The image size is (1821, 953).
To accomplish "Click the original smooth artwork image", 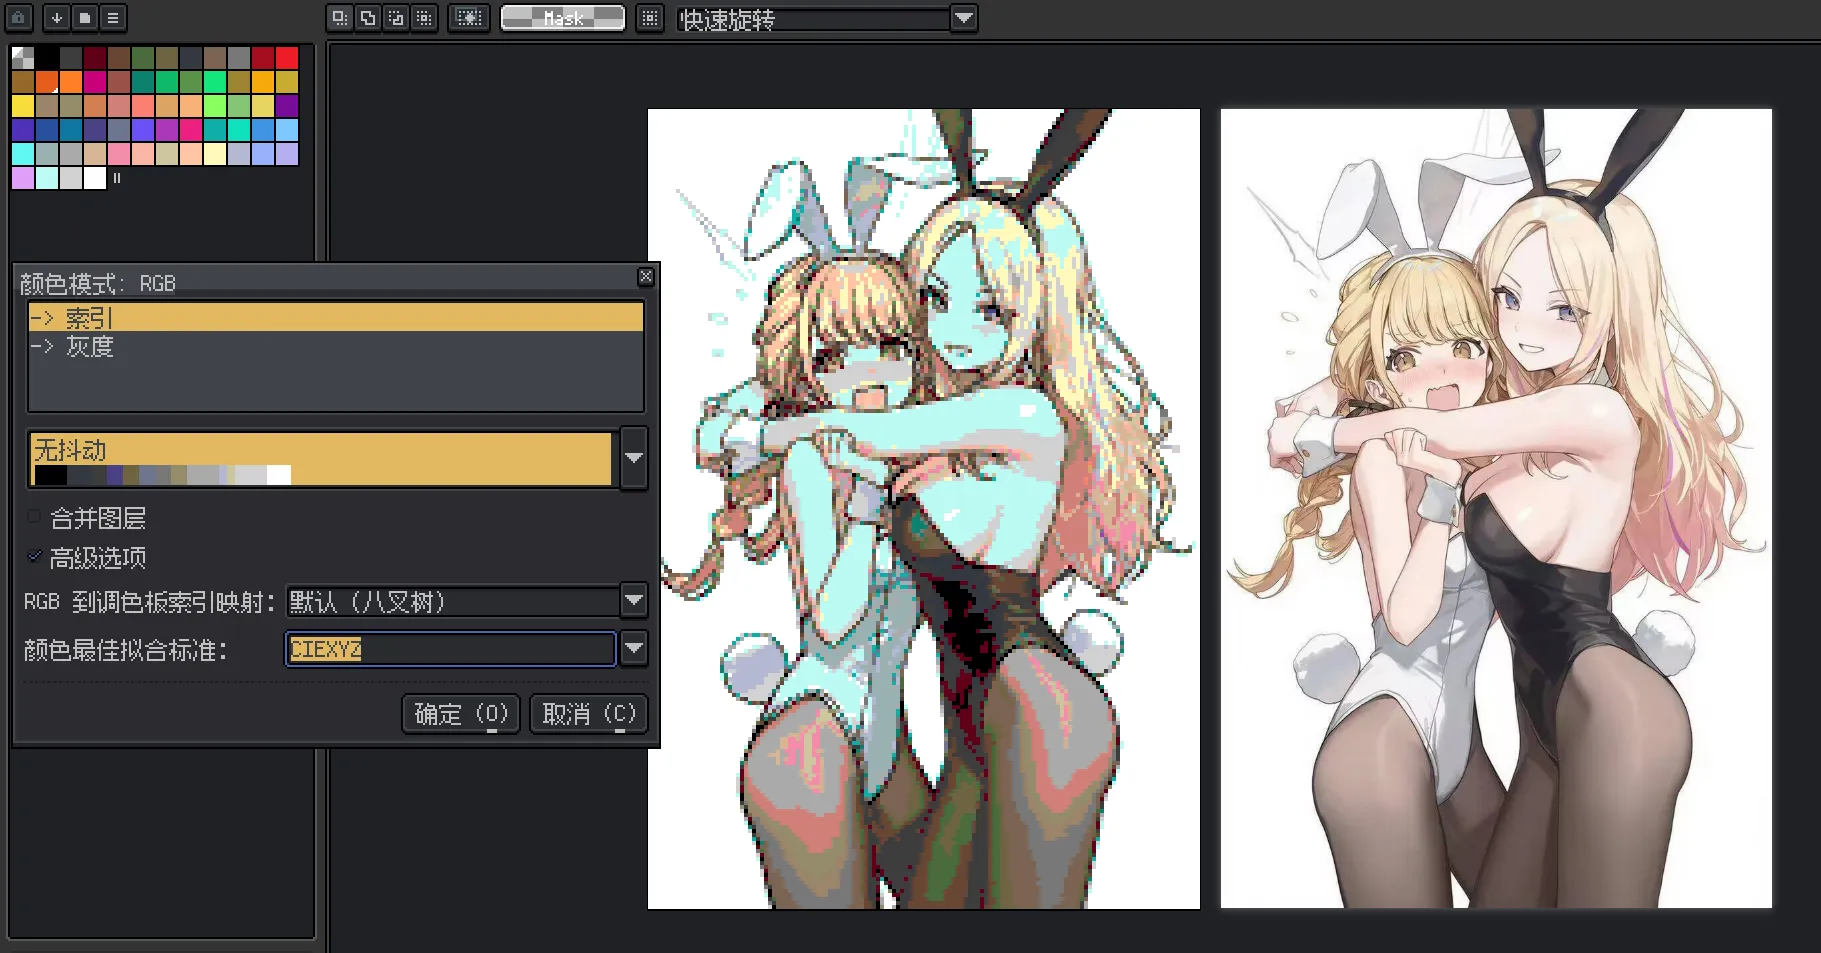I will point(1496,509).
